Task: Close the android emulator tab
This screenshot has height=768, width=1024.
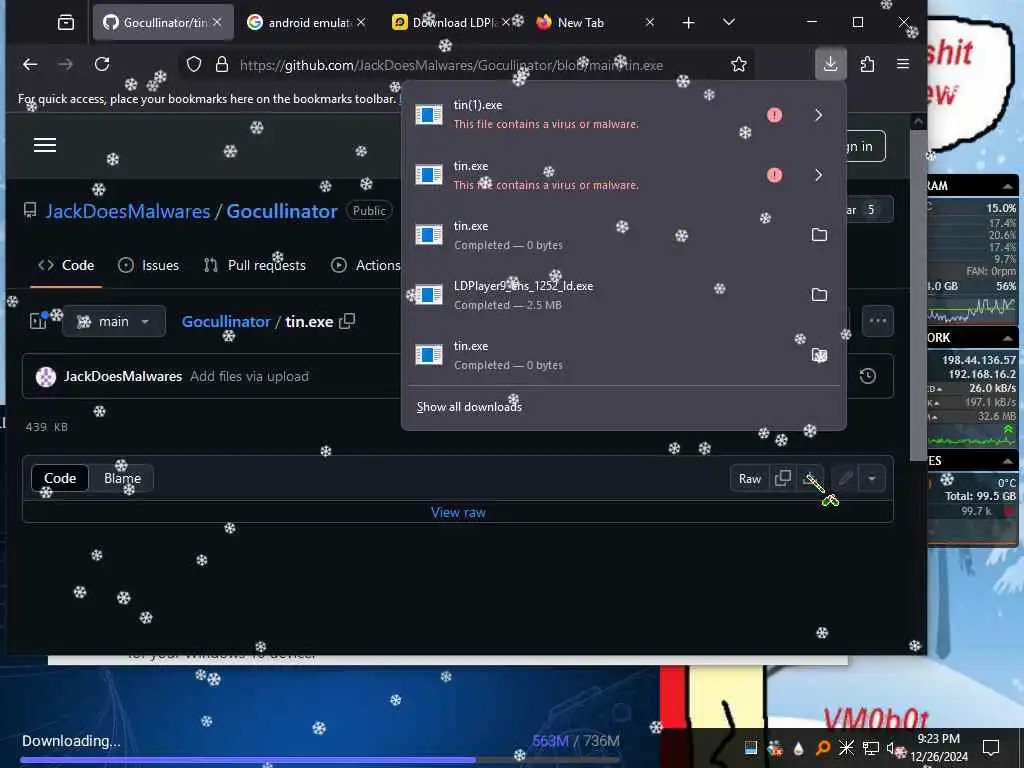Action: [x=360, y=22]
